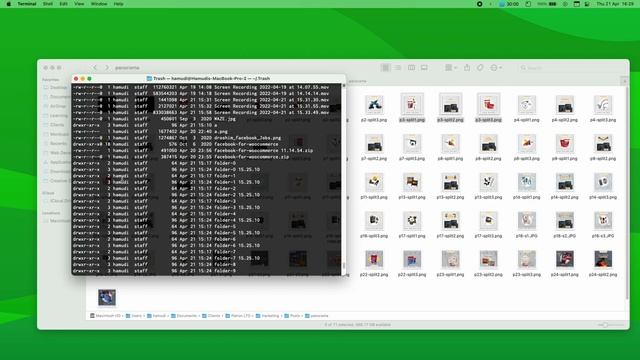Click the Edit Tags icon in Finder toolbar
This screenshot has width=640, height=360.
coord(480,68)
